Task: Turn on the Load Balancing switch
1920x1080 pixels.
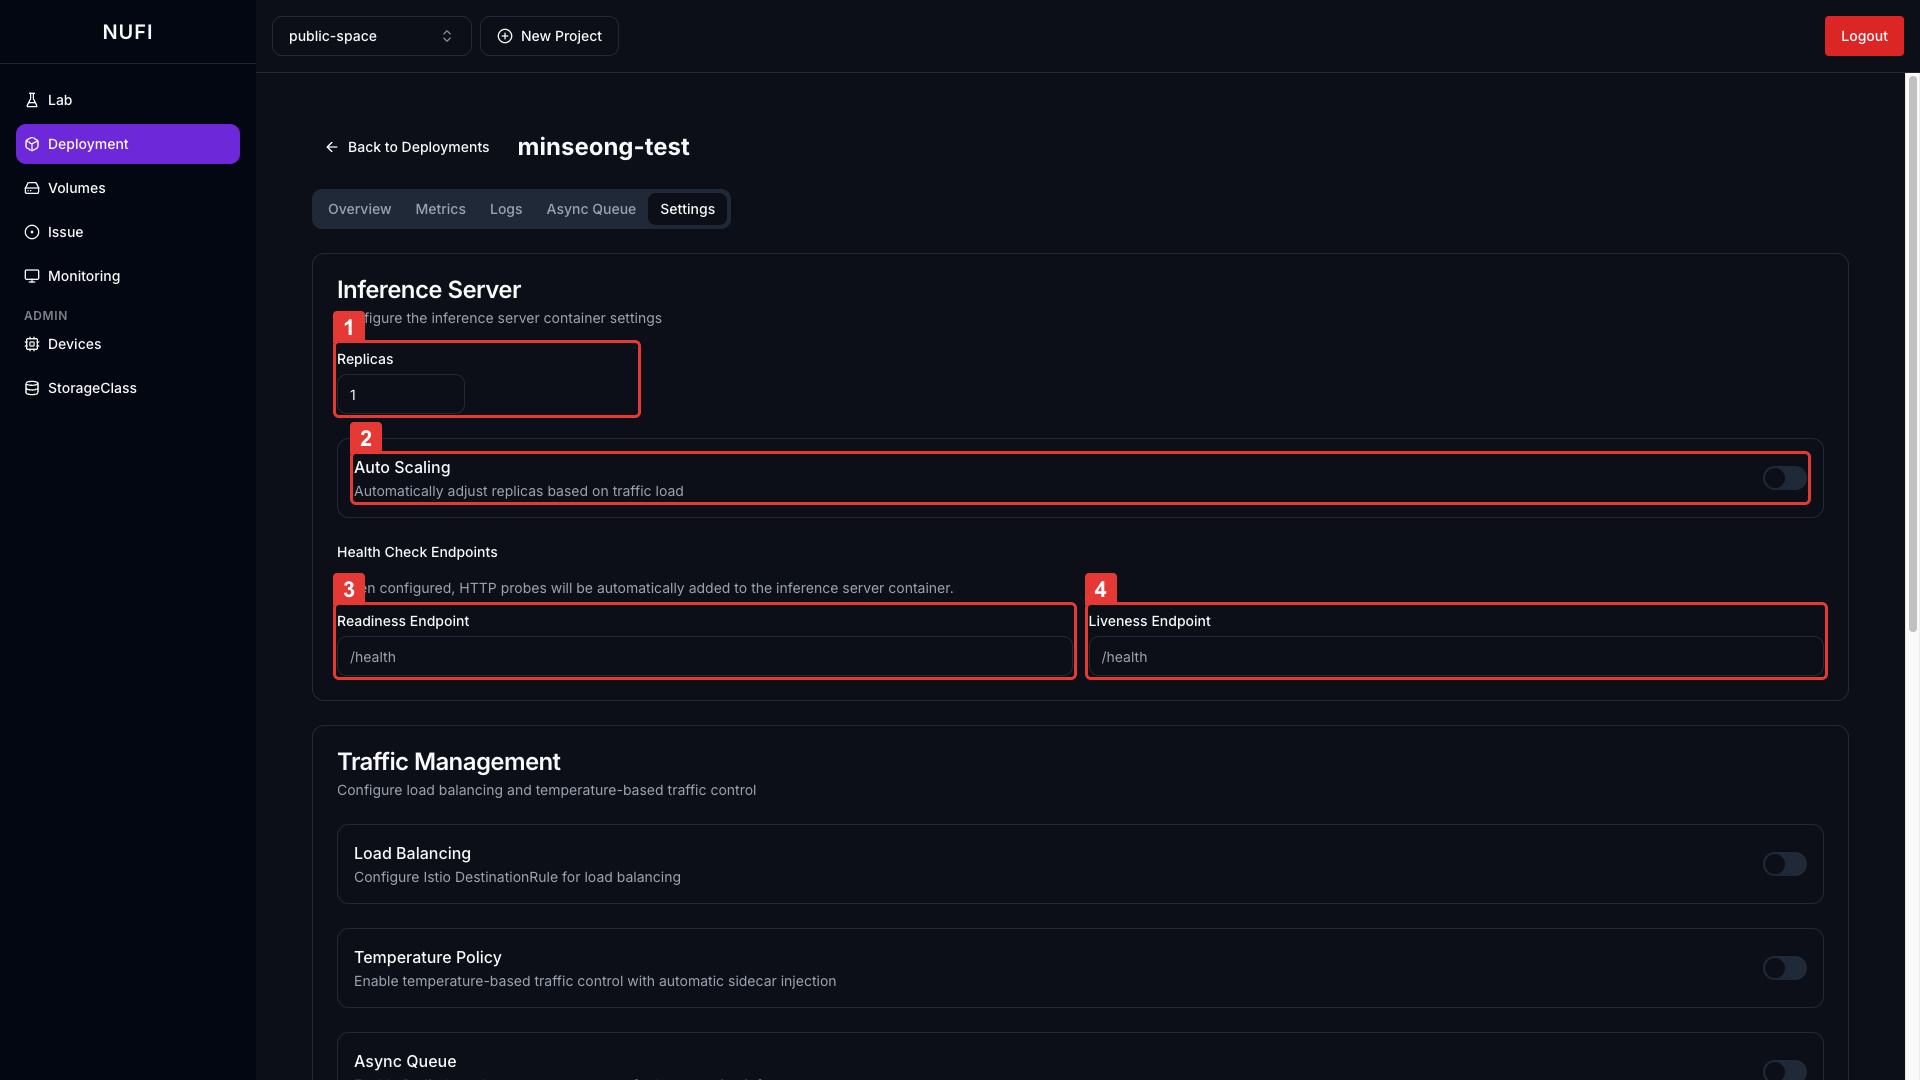Action: tap(1784, 864)
